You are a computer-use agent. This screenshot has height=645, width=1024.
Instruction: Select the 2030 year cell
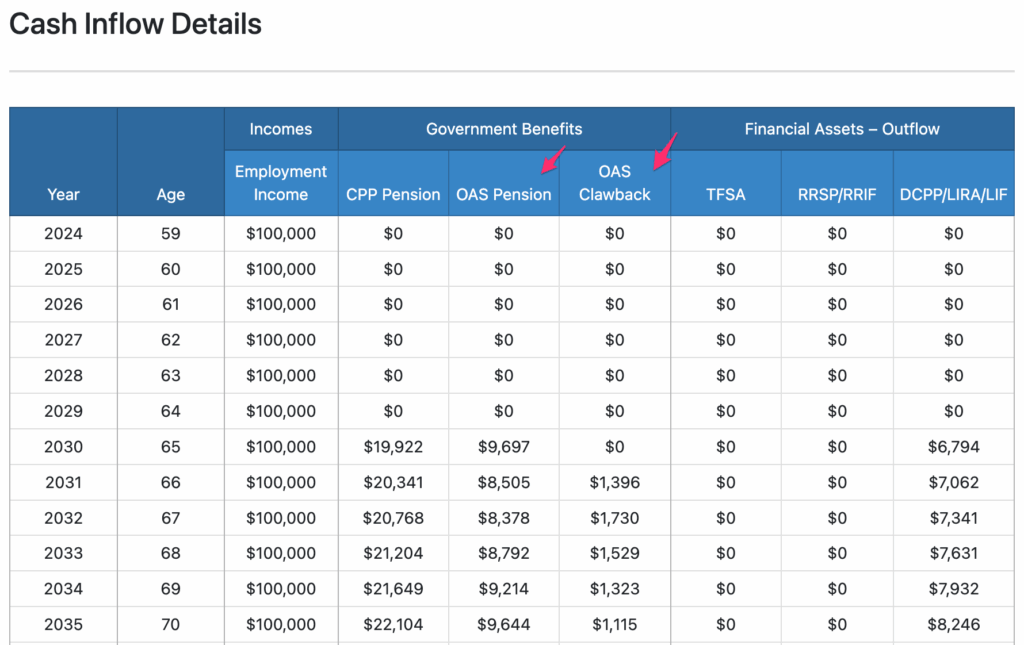pos(63,447)
